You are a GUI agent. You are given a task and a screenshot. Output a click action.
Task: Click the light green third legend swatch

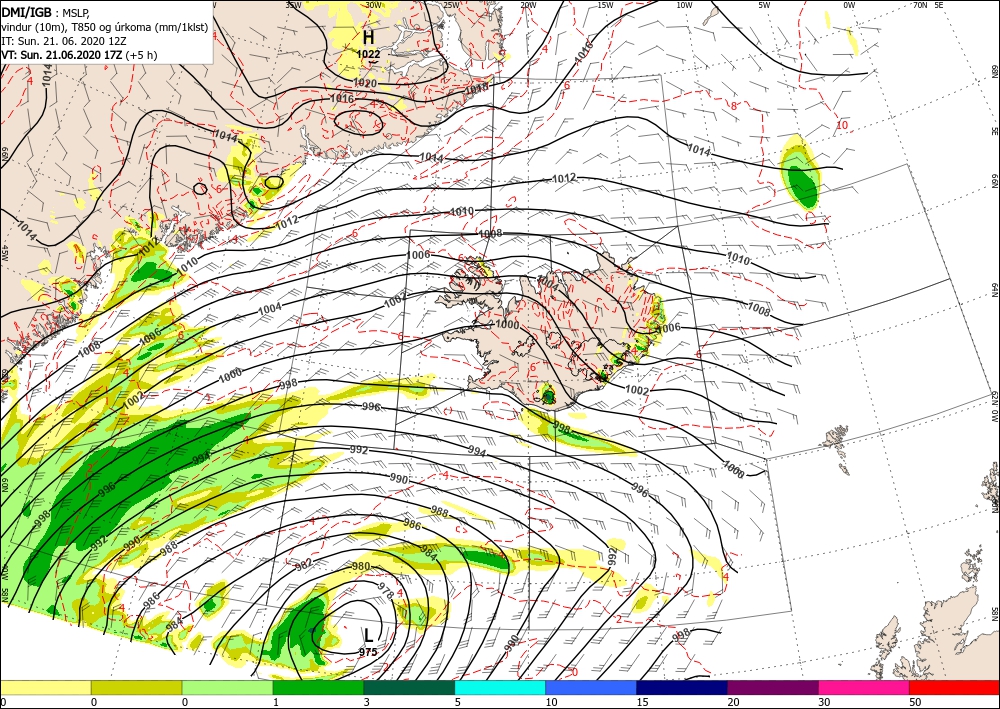(x=227, y=687)
